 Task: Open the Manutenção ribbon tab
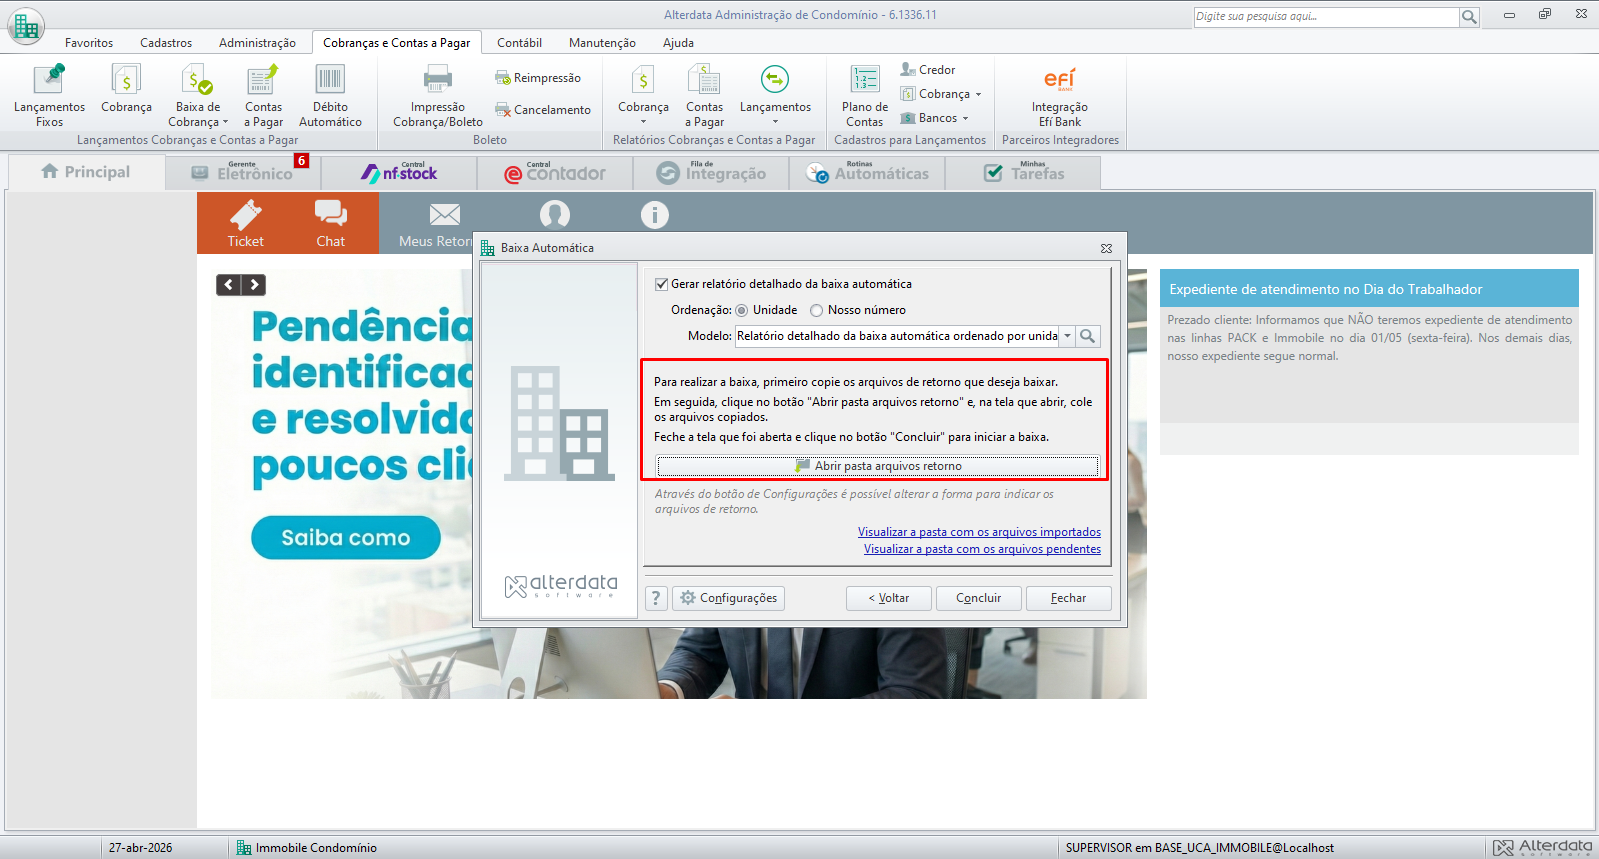coord(602,43)
